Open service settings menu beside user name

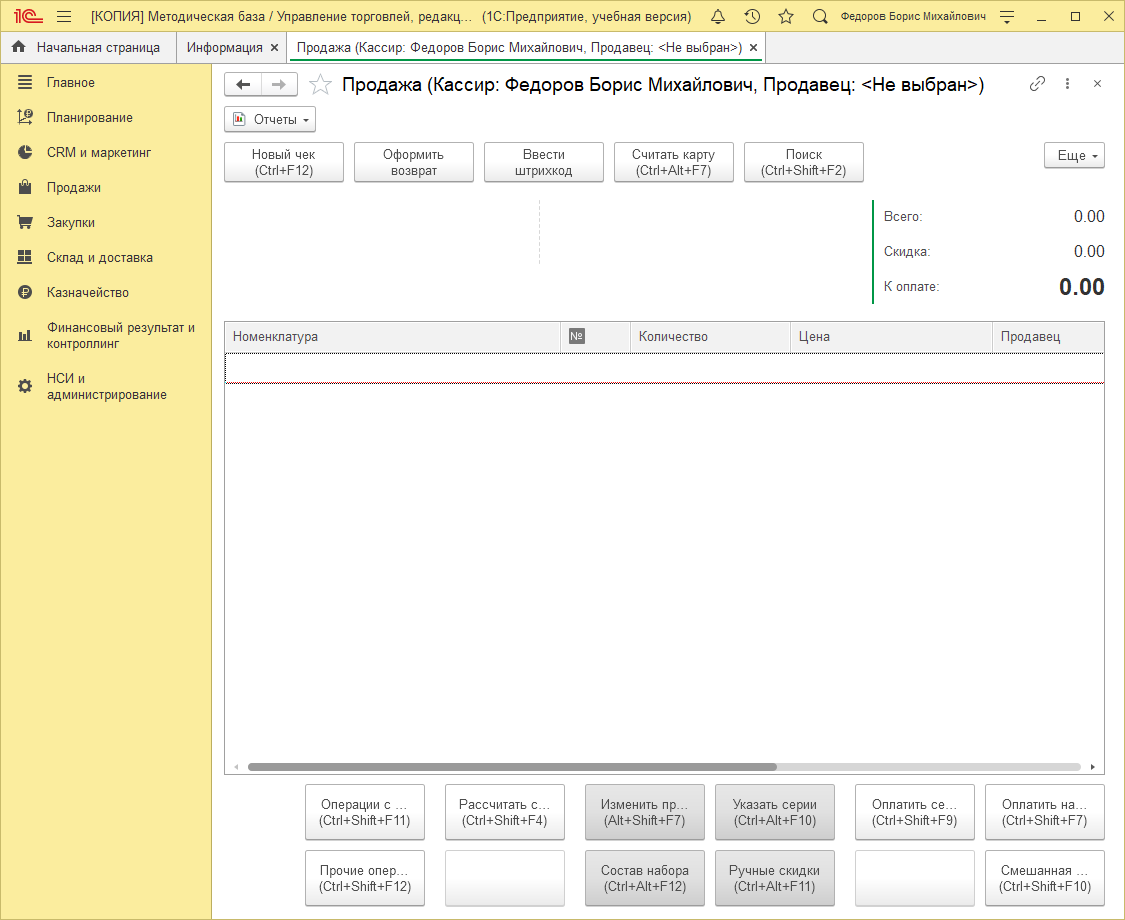pyautogui.click(x=1007, y=17)
